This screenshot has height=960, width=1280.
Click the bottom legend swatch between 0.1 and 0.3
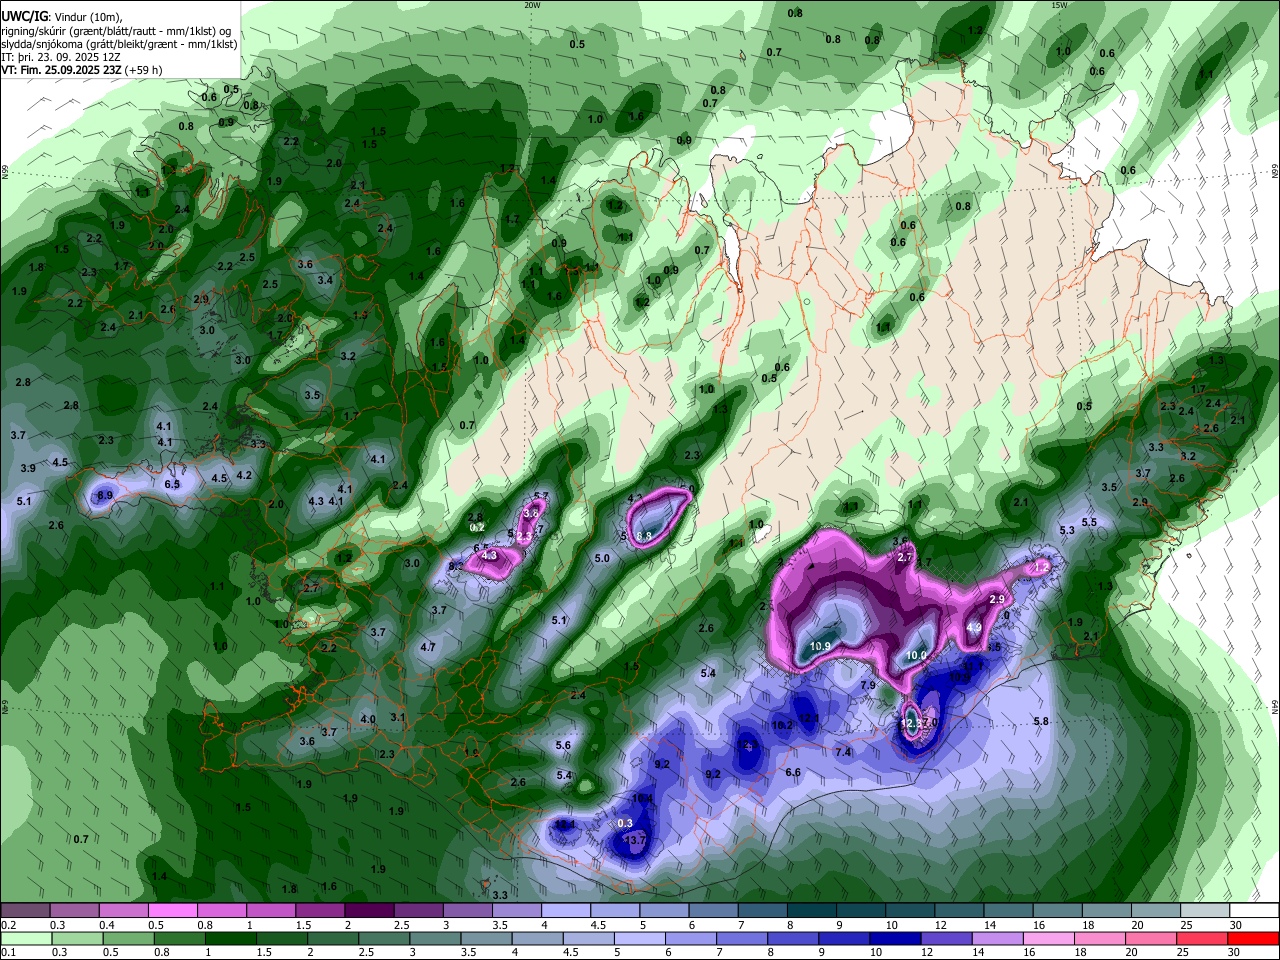pos(25,939)
